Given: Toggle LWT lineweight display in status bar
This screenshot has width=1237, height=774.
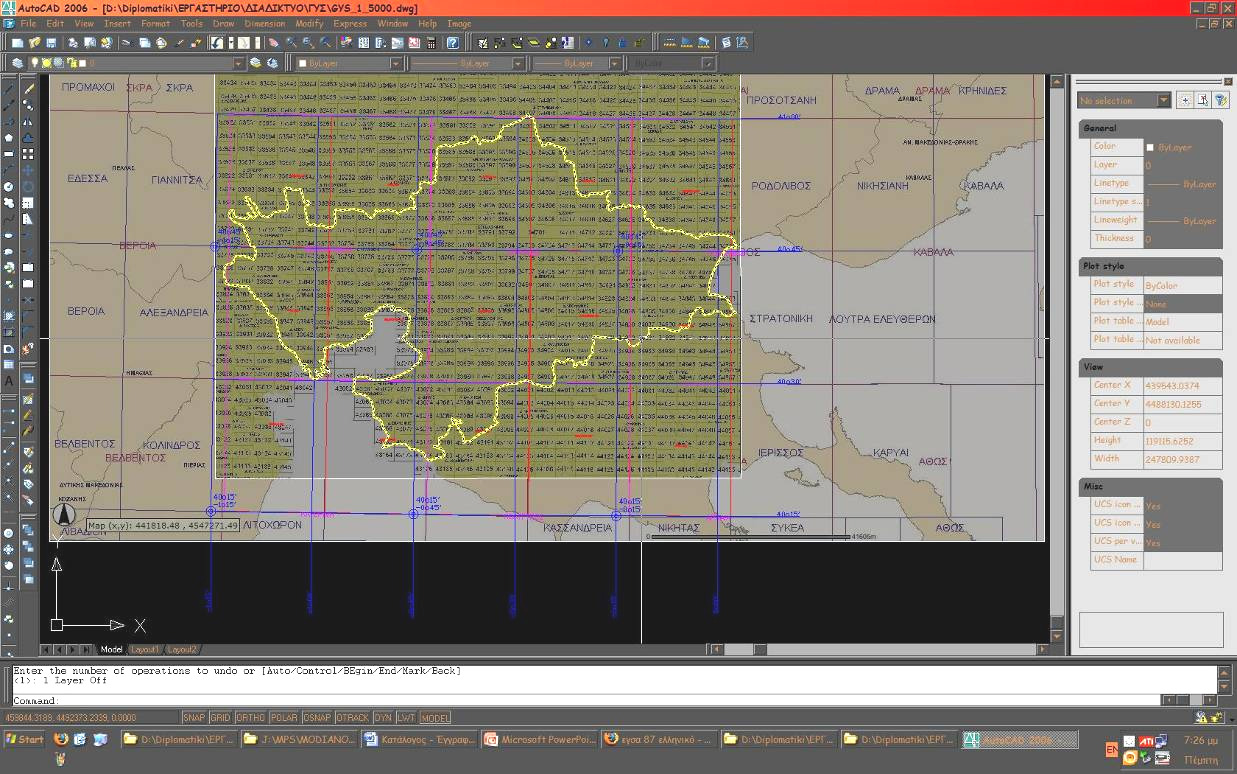Looking at the screenshot, I should (x=406, y=717).
